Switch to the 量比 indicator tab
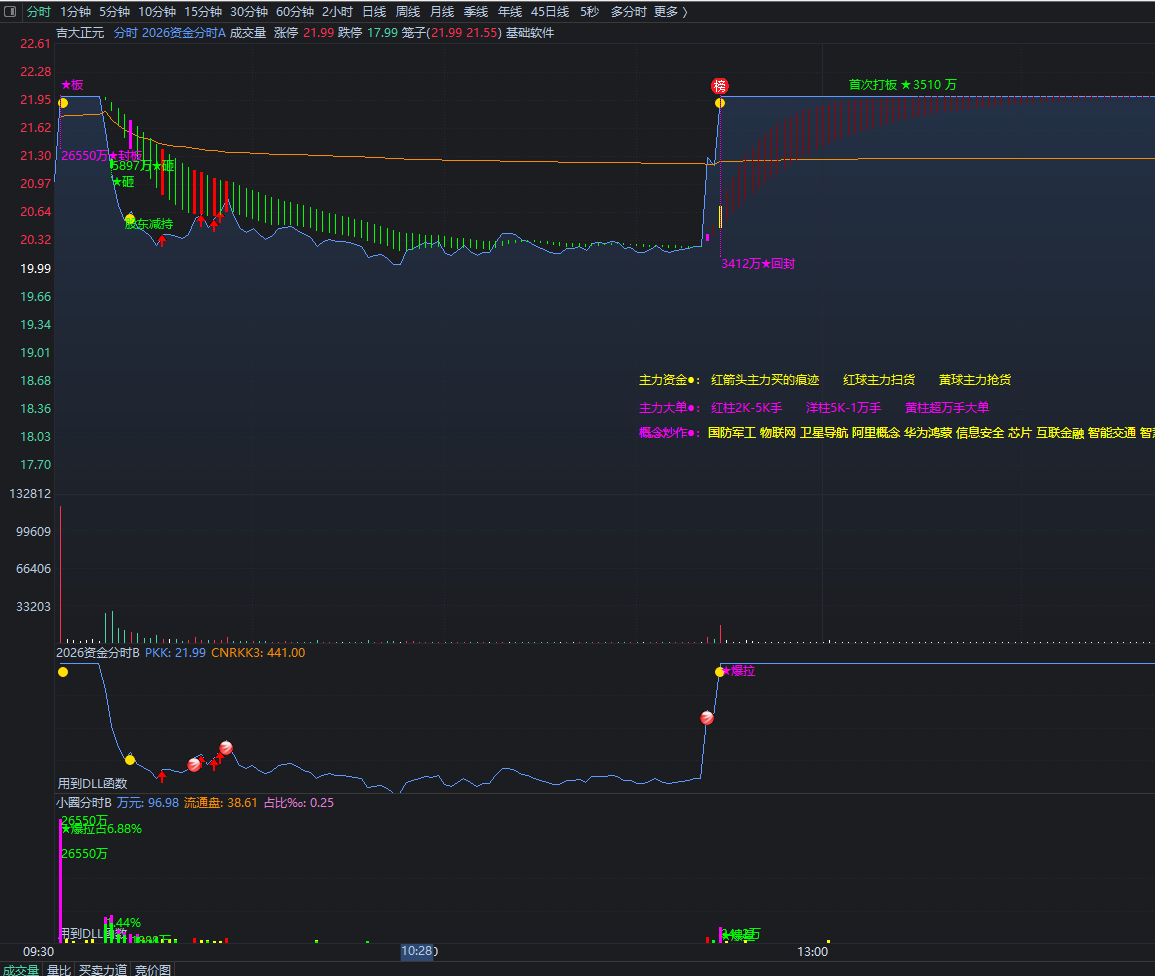1155x976 pixels. click(59, 970)
